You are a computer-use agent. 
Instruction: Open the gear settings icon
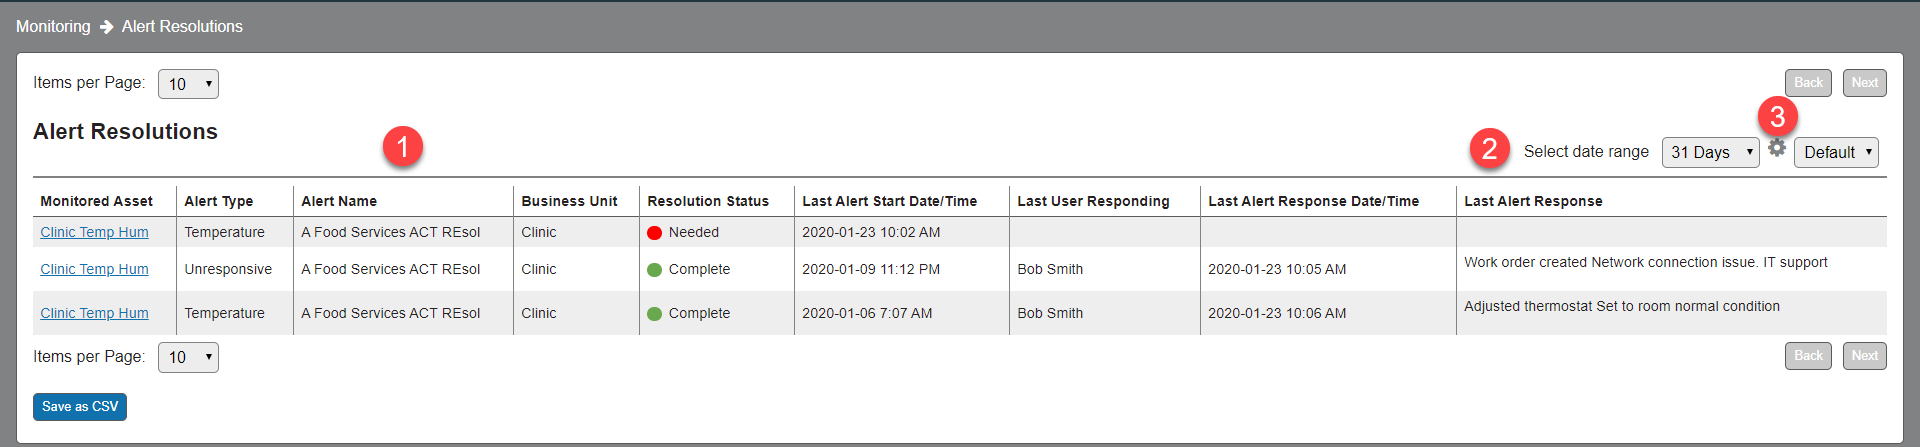coord(1776,148)
